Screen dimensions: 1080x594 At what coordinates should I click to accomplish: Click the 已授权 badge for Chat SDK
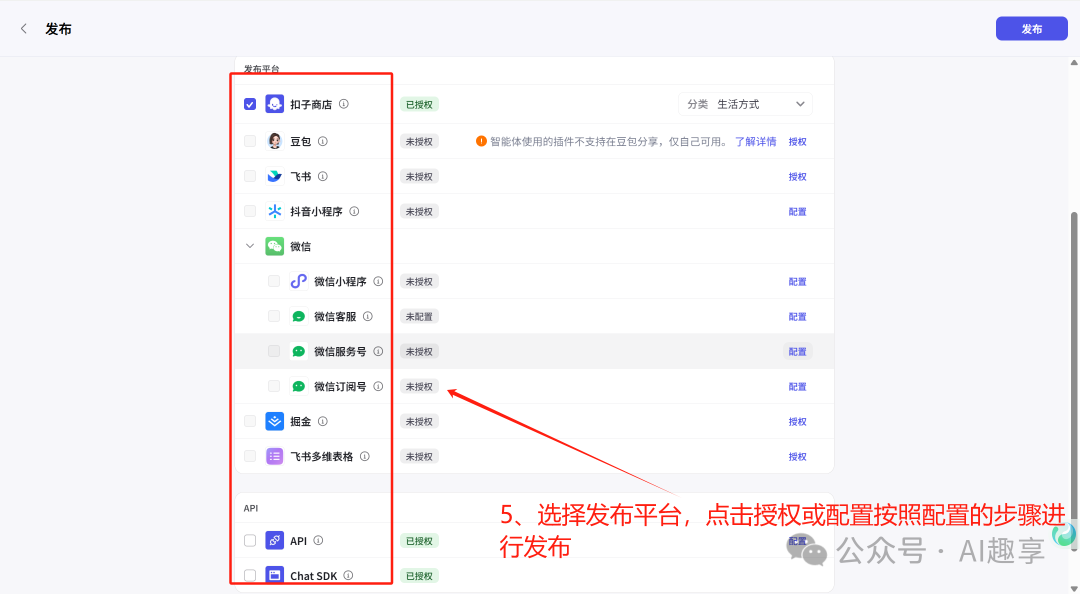pos(419,575)
